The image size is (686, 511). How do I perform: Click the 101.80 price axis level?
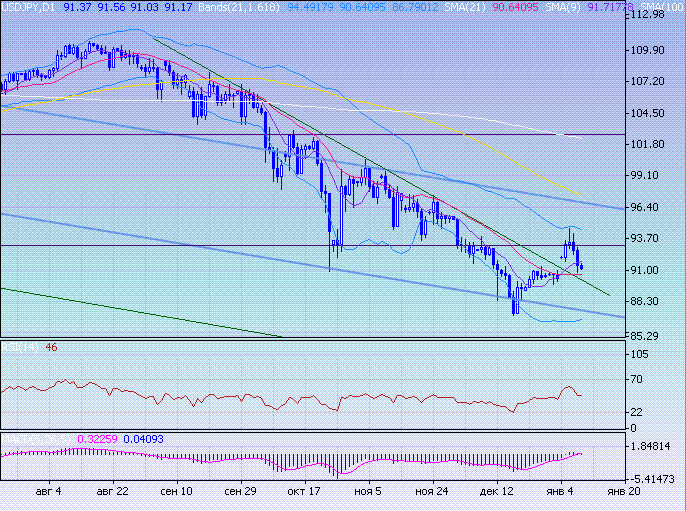651,145
